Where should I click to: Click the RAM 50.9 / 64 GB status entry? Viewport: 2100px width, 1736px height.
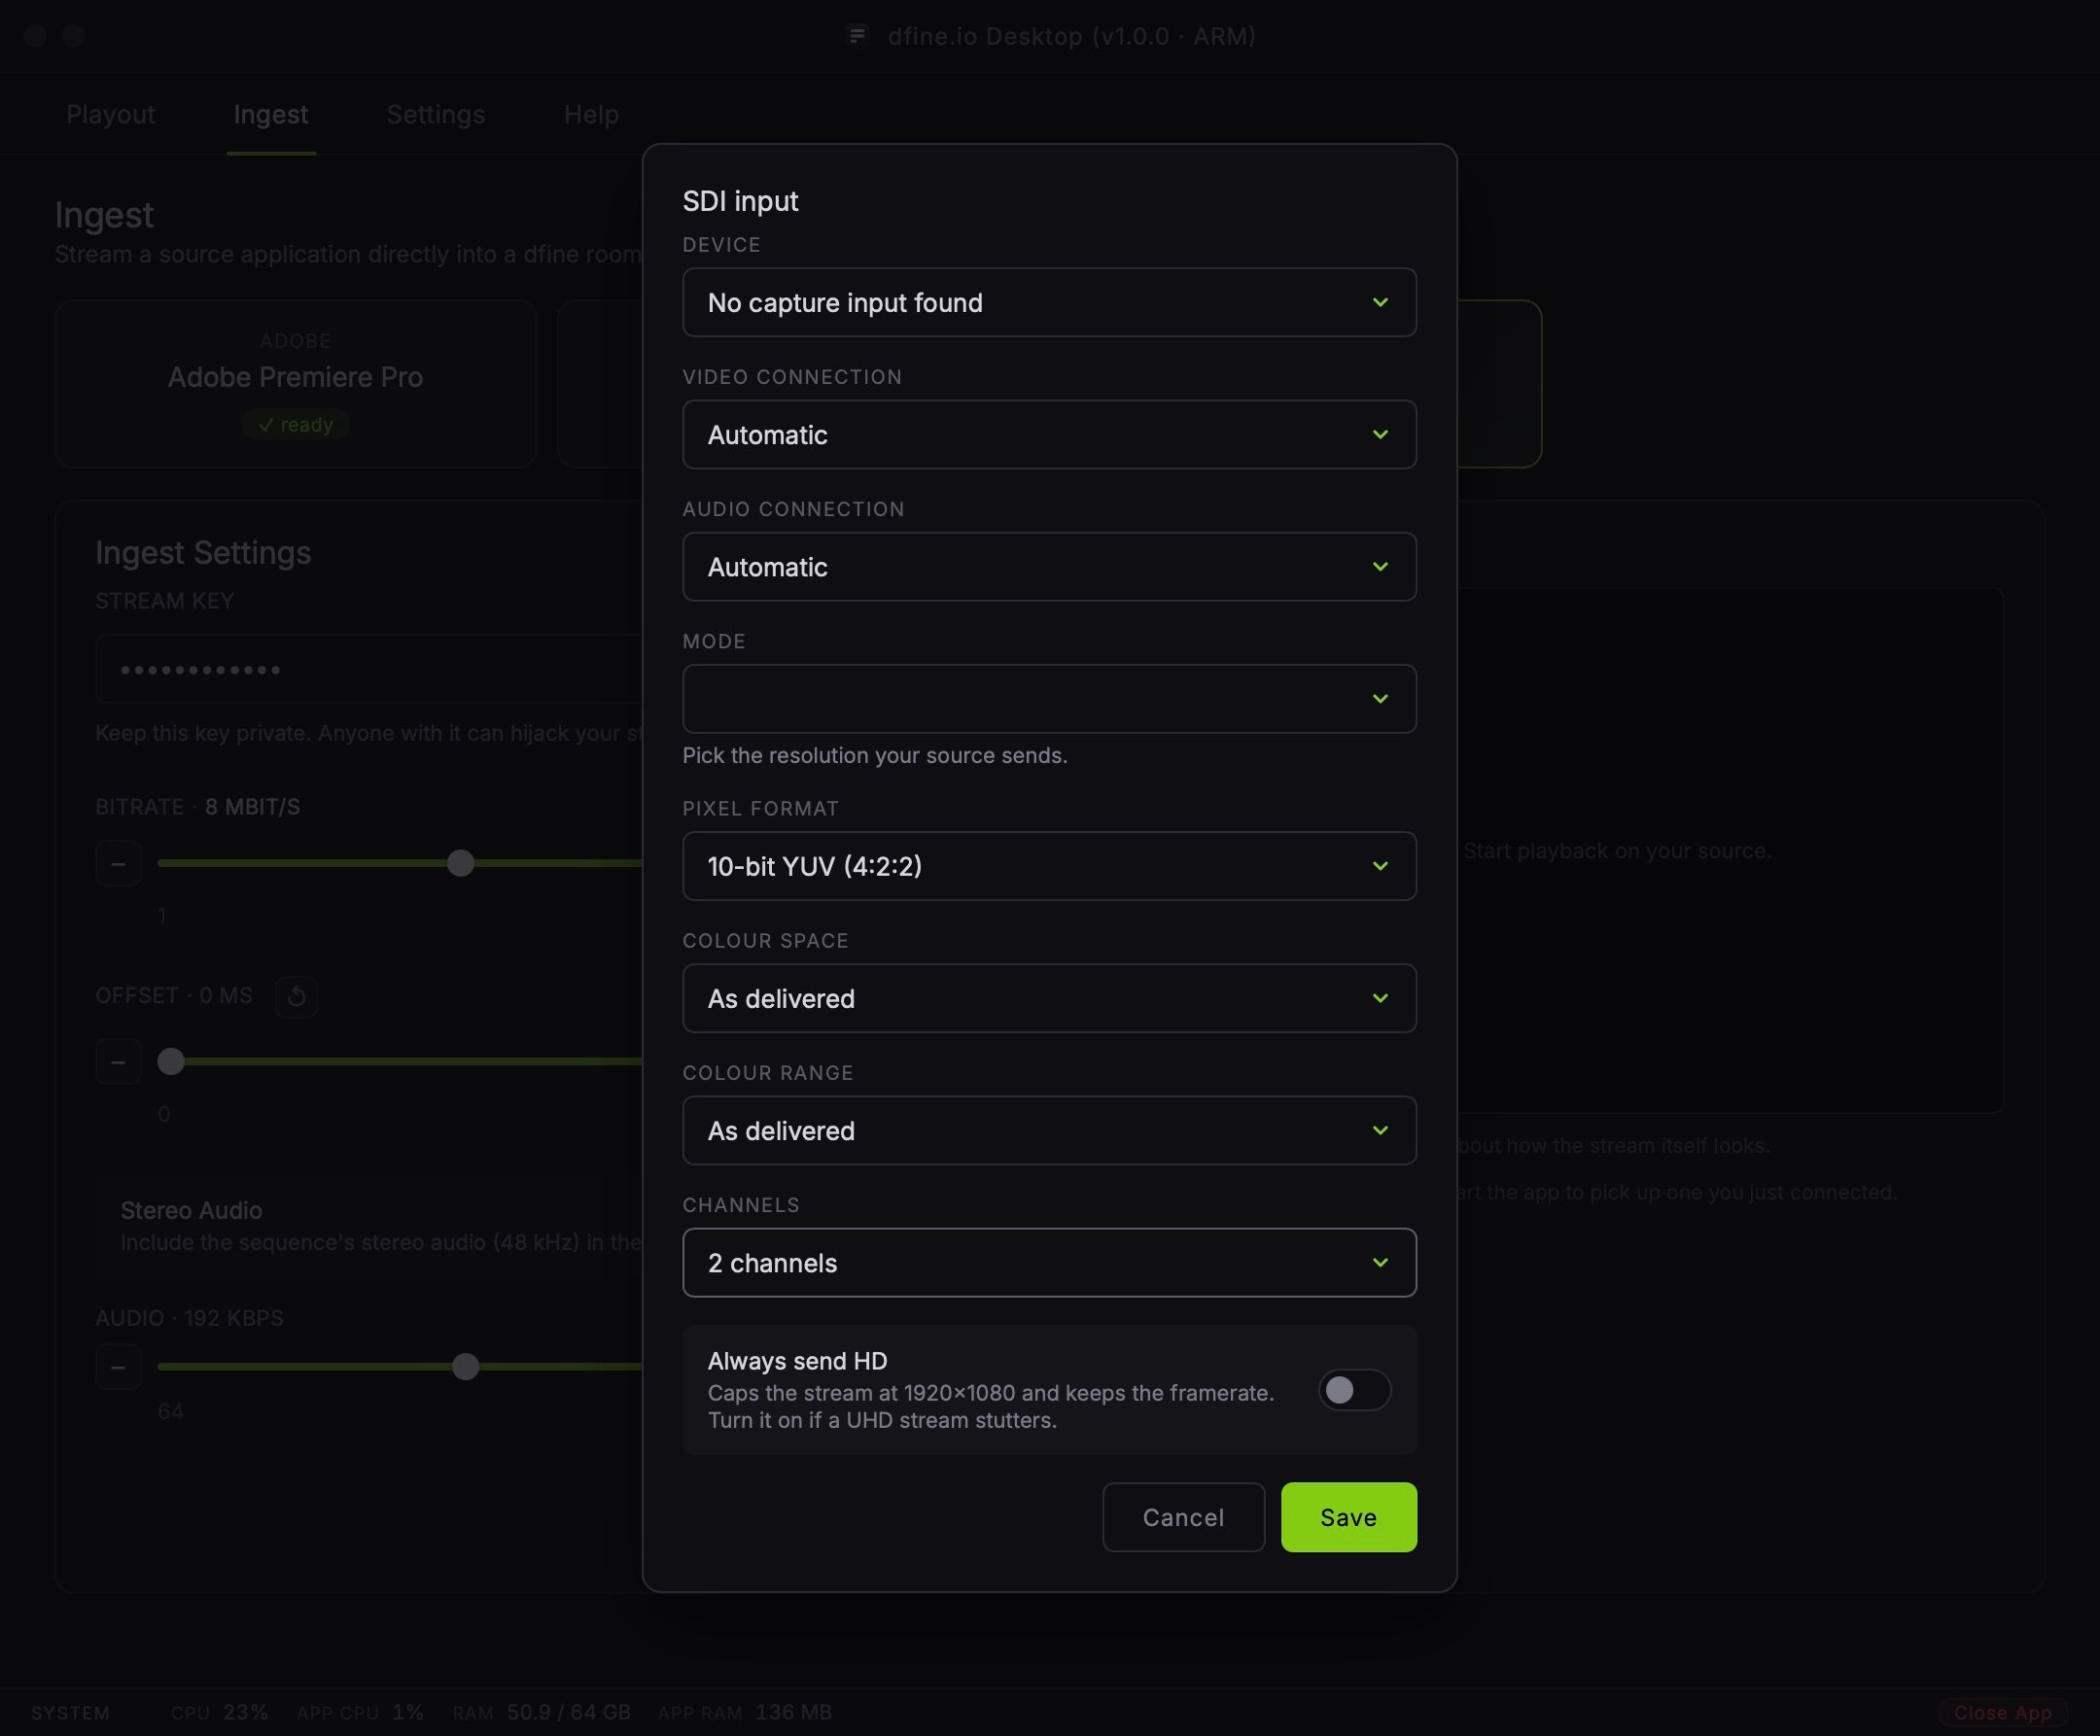pos(541,1712)
